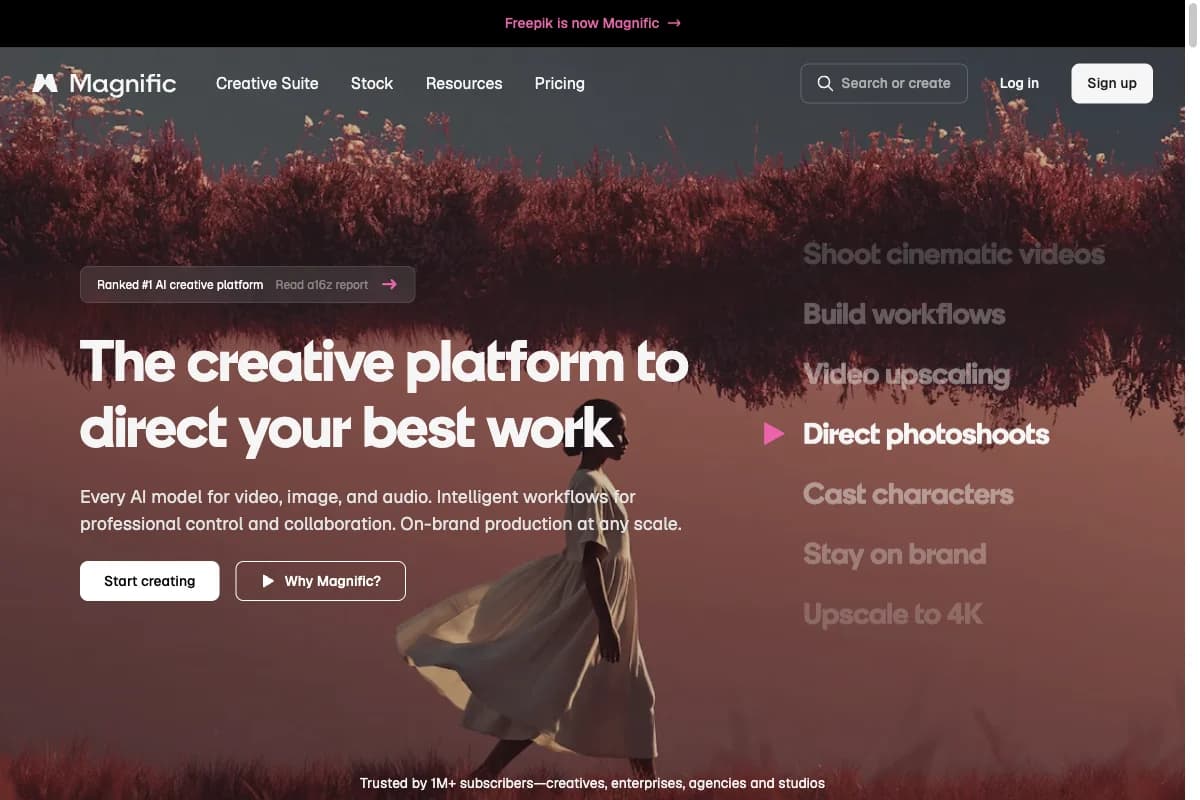Go to the Pricing page
1200x800 pixels.
[x=560, y=83]
